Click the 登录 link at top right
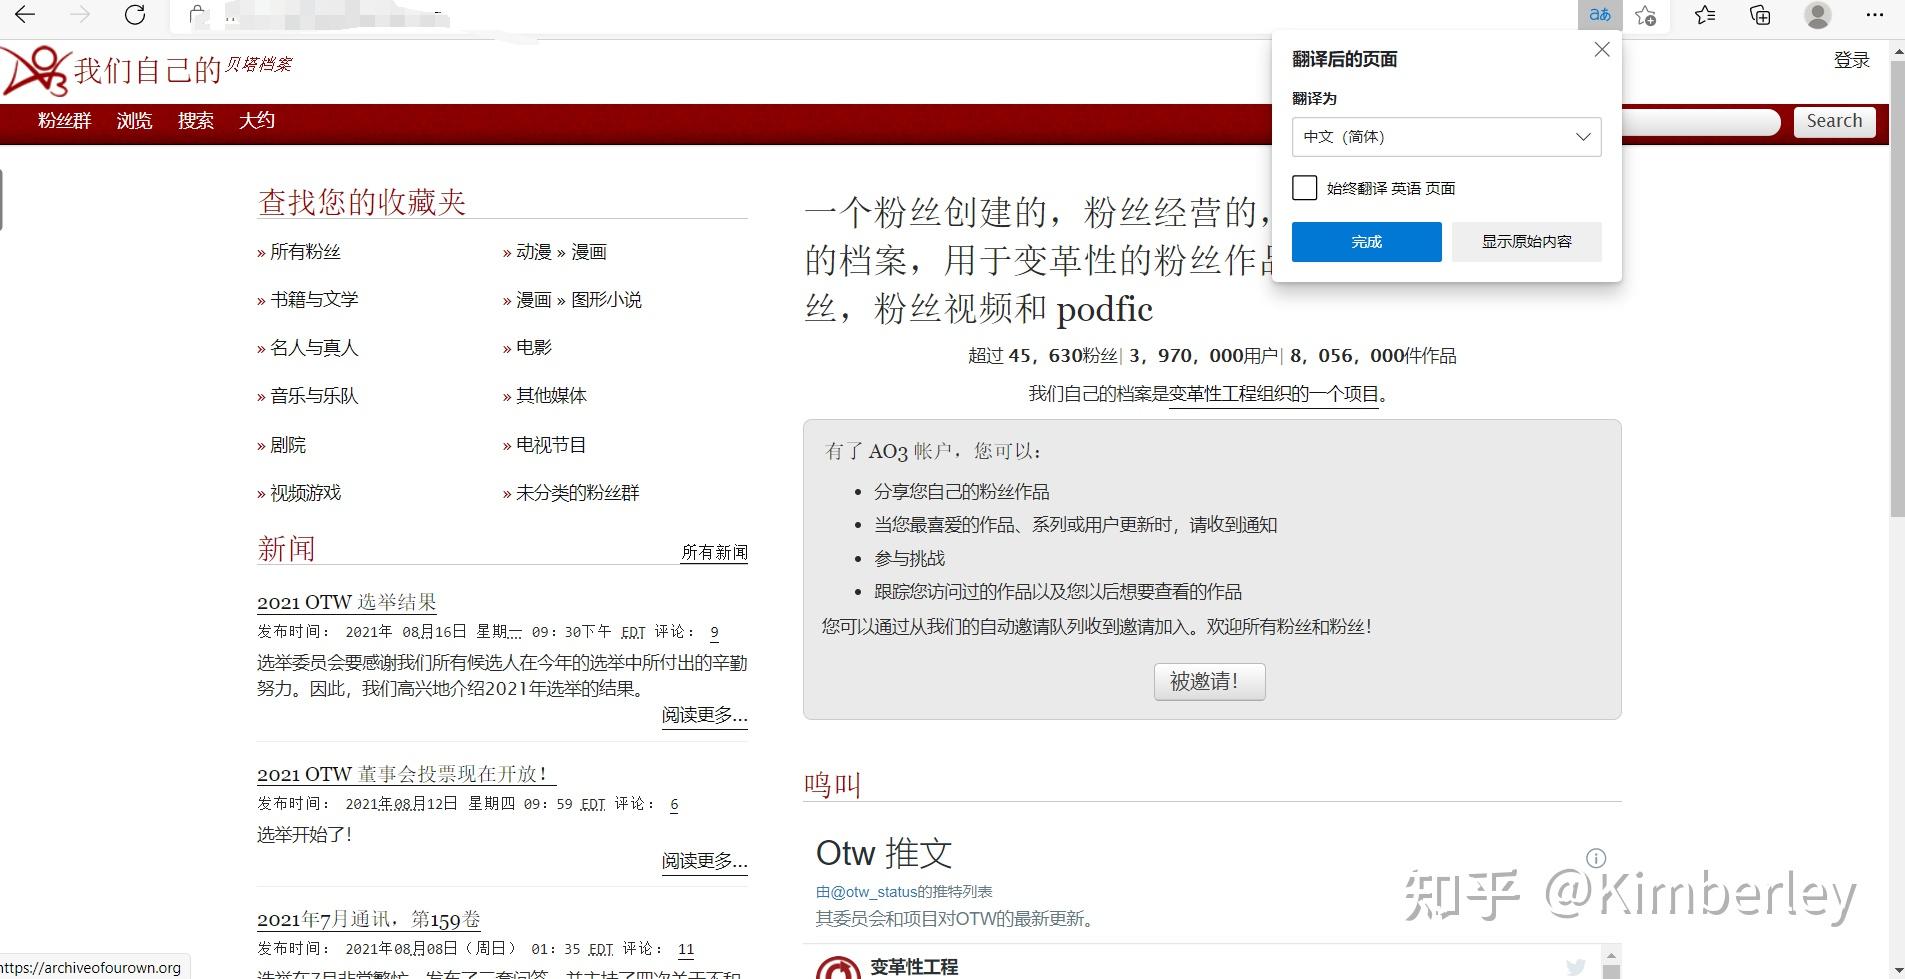 point(1851,60)
